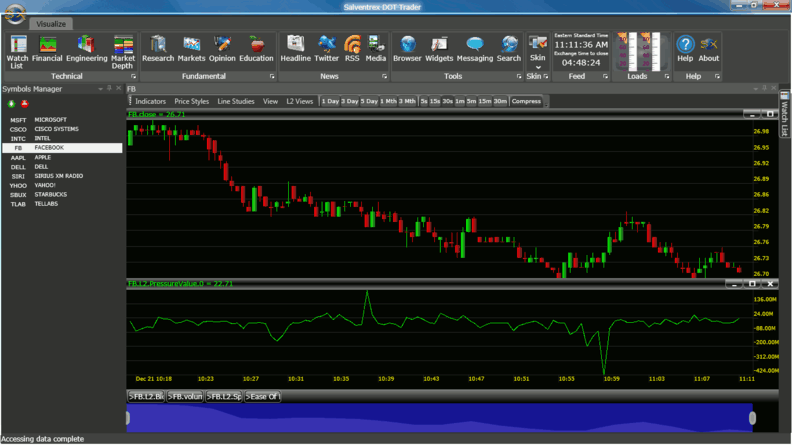792x445 pixels.
Task: Open the Line Studies menu
Action: pos(236,102)
